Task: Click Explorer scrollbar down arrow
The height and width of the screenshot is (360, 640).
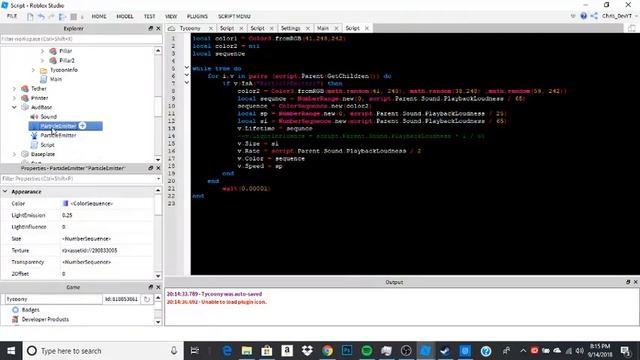Action: point(158,160)
